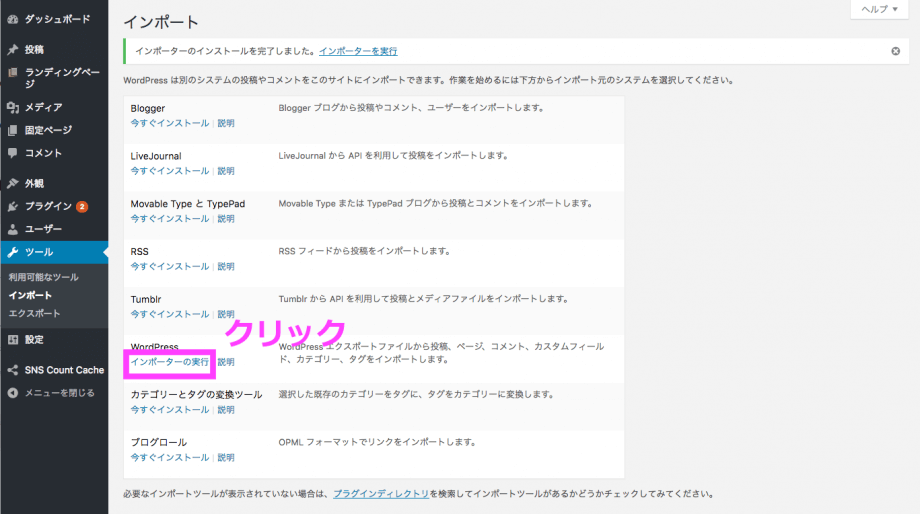Open the ツール menu in sidebar
The height and width of the screenshot is (514, 920).
click(40, 252)
